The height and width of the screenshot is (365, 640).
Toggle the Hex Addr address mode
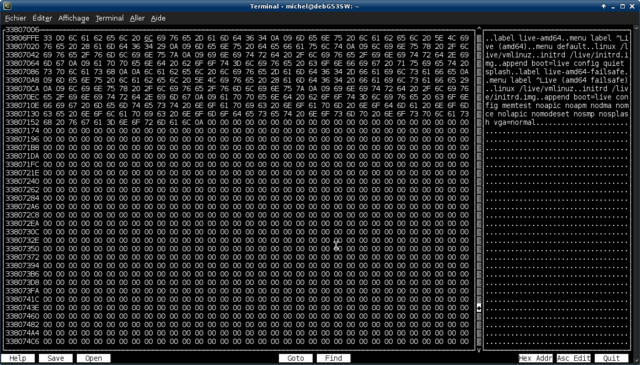[x=536, y=358]
